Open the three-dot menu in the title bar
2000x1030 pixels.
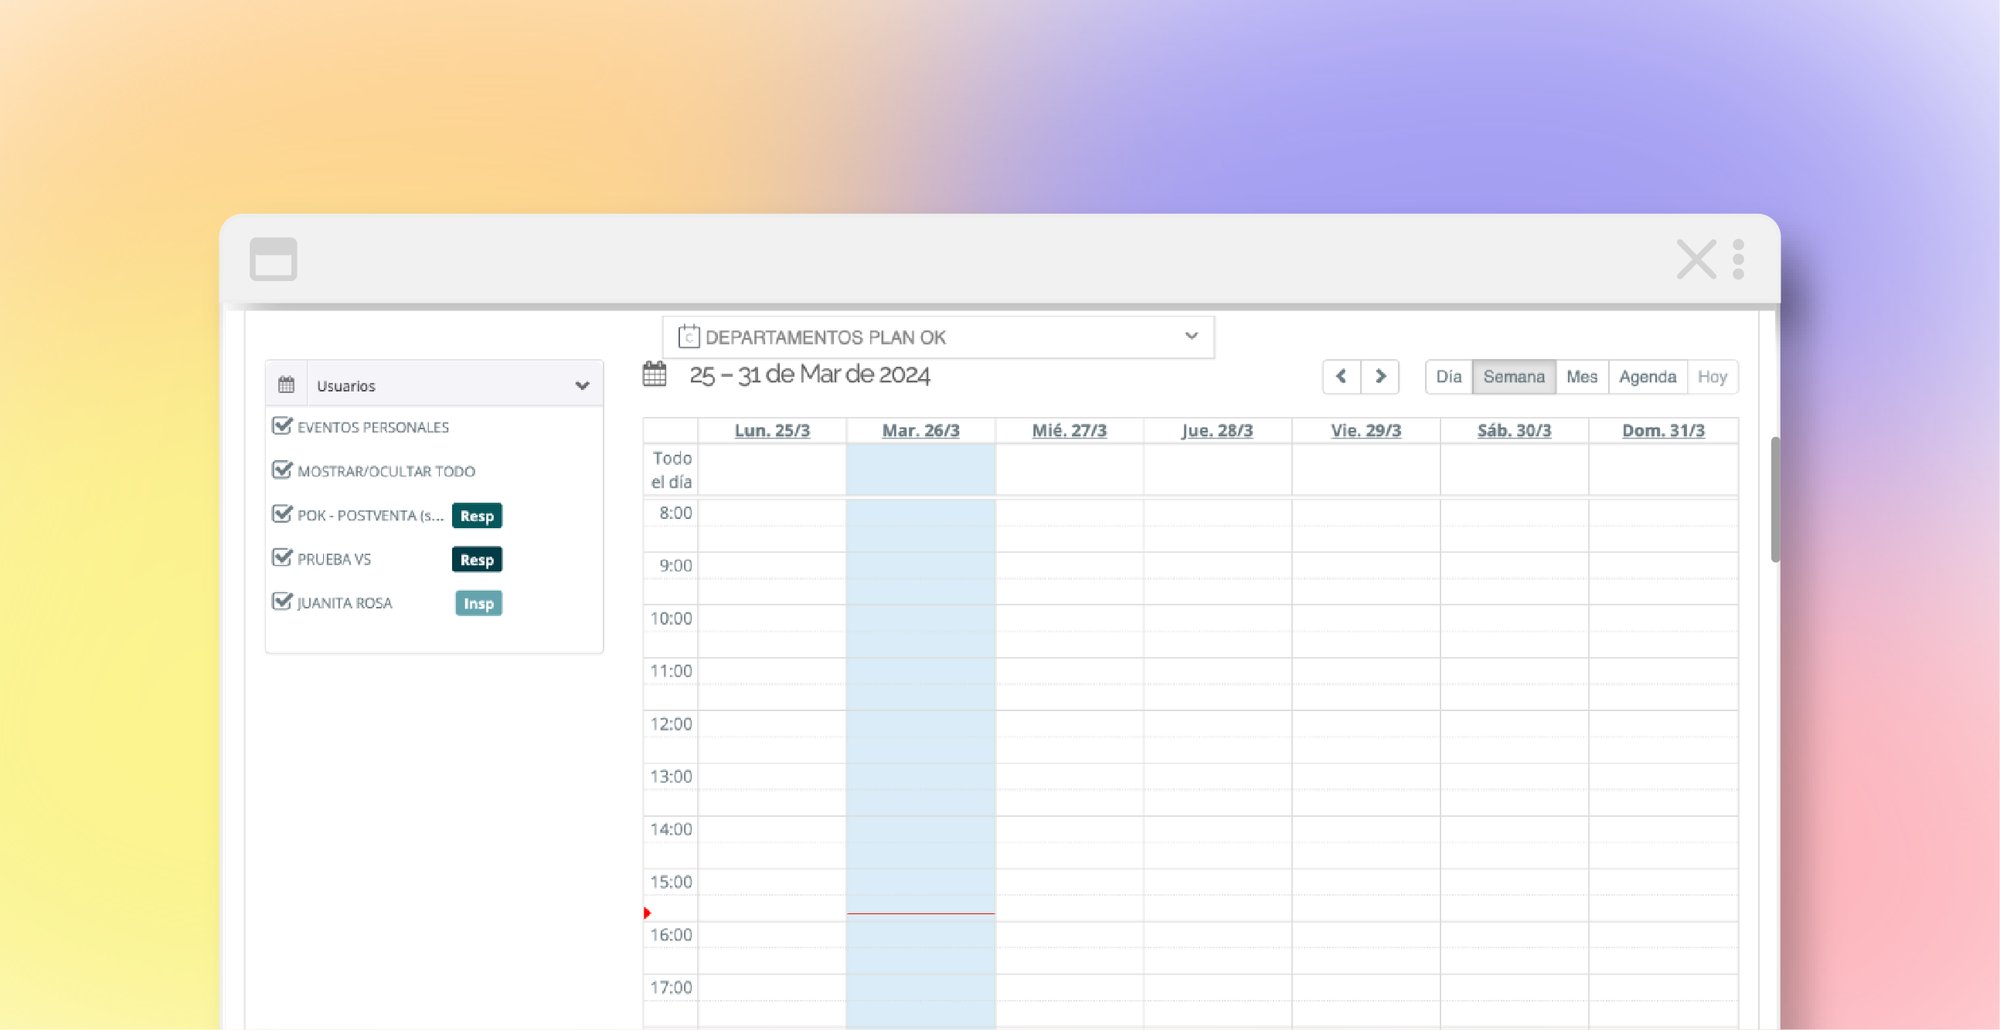click(x=1738, y=259)
